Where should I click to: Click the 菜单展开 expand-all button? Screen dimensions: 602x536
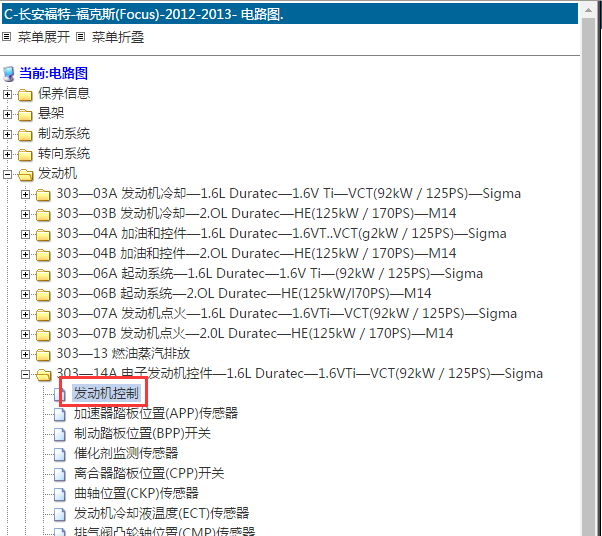click(43, 37)
